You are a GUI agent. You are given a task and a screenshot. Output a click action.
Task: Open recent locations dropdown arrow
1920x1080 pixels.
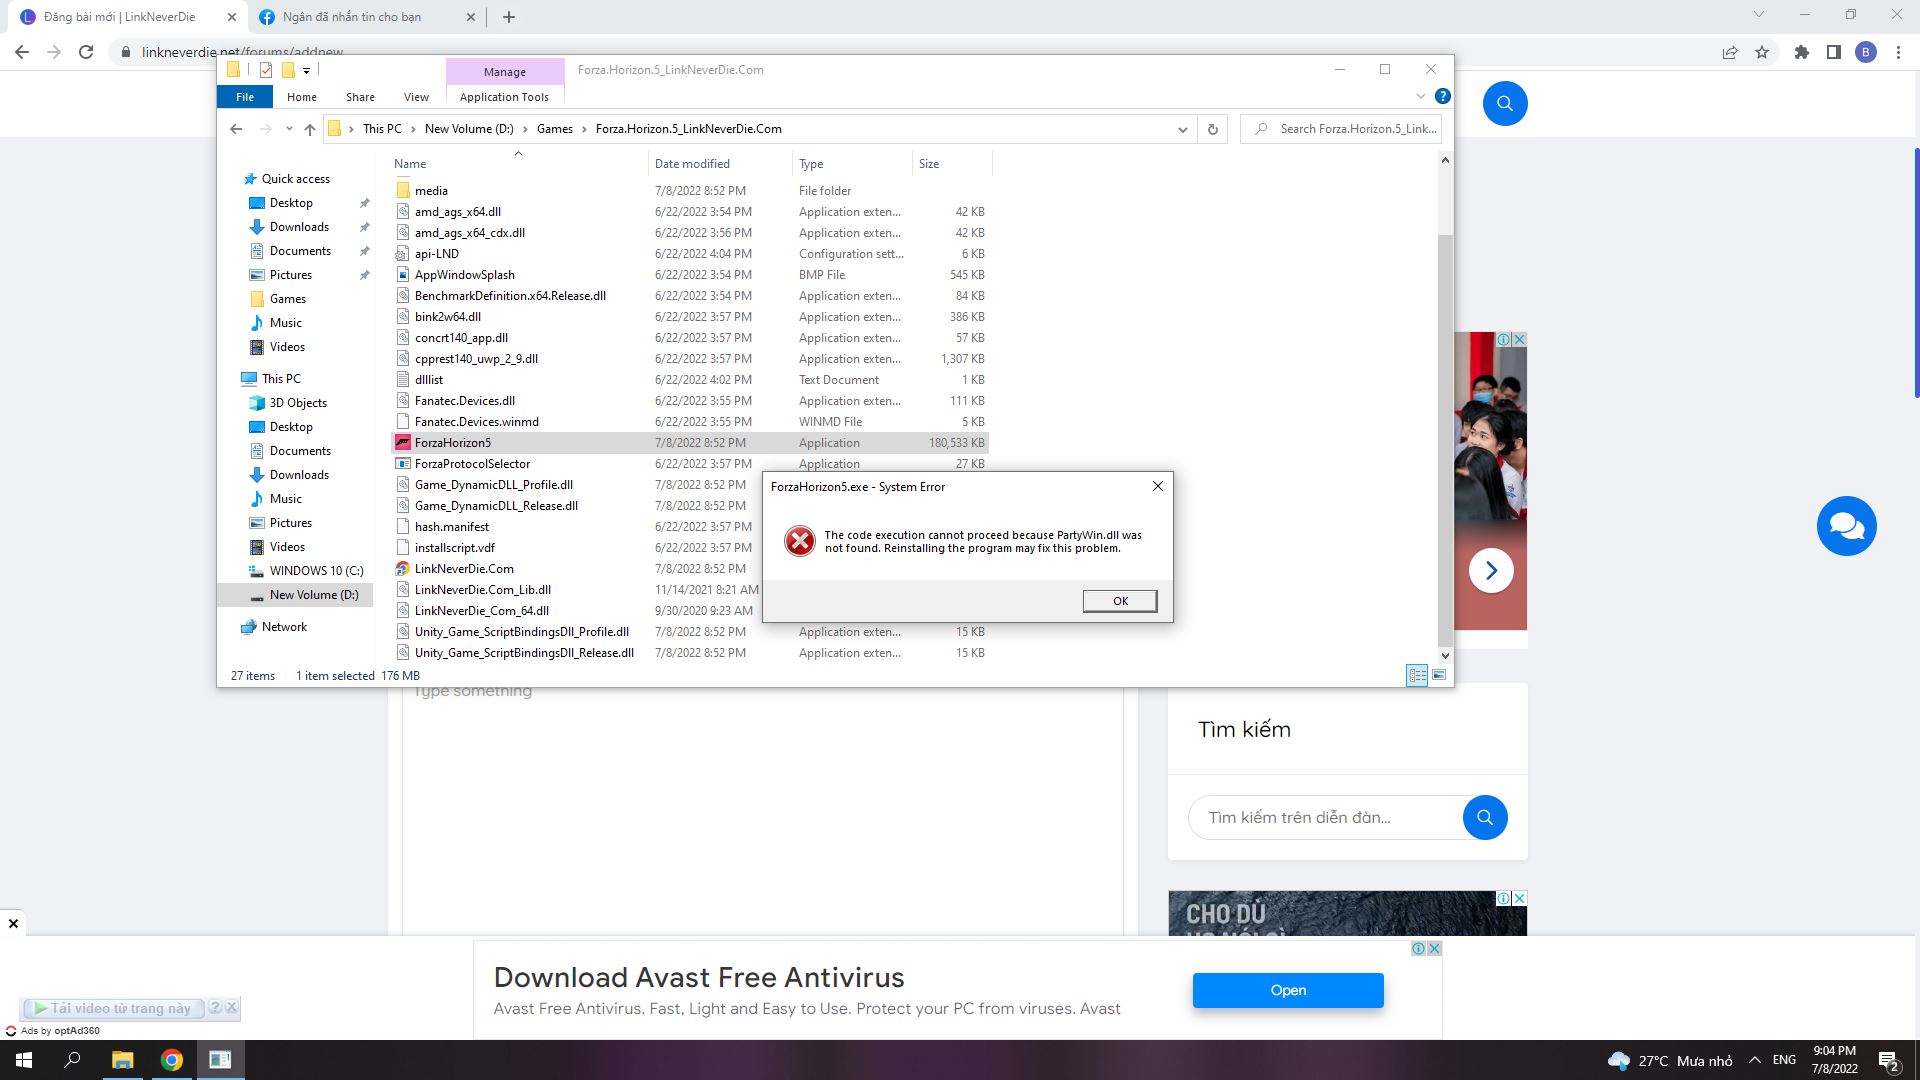tap(289, 129)
